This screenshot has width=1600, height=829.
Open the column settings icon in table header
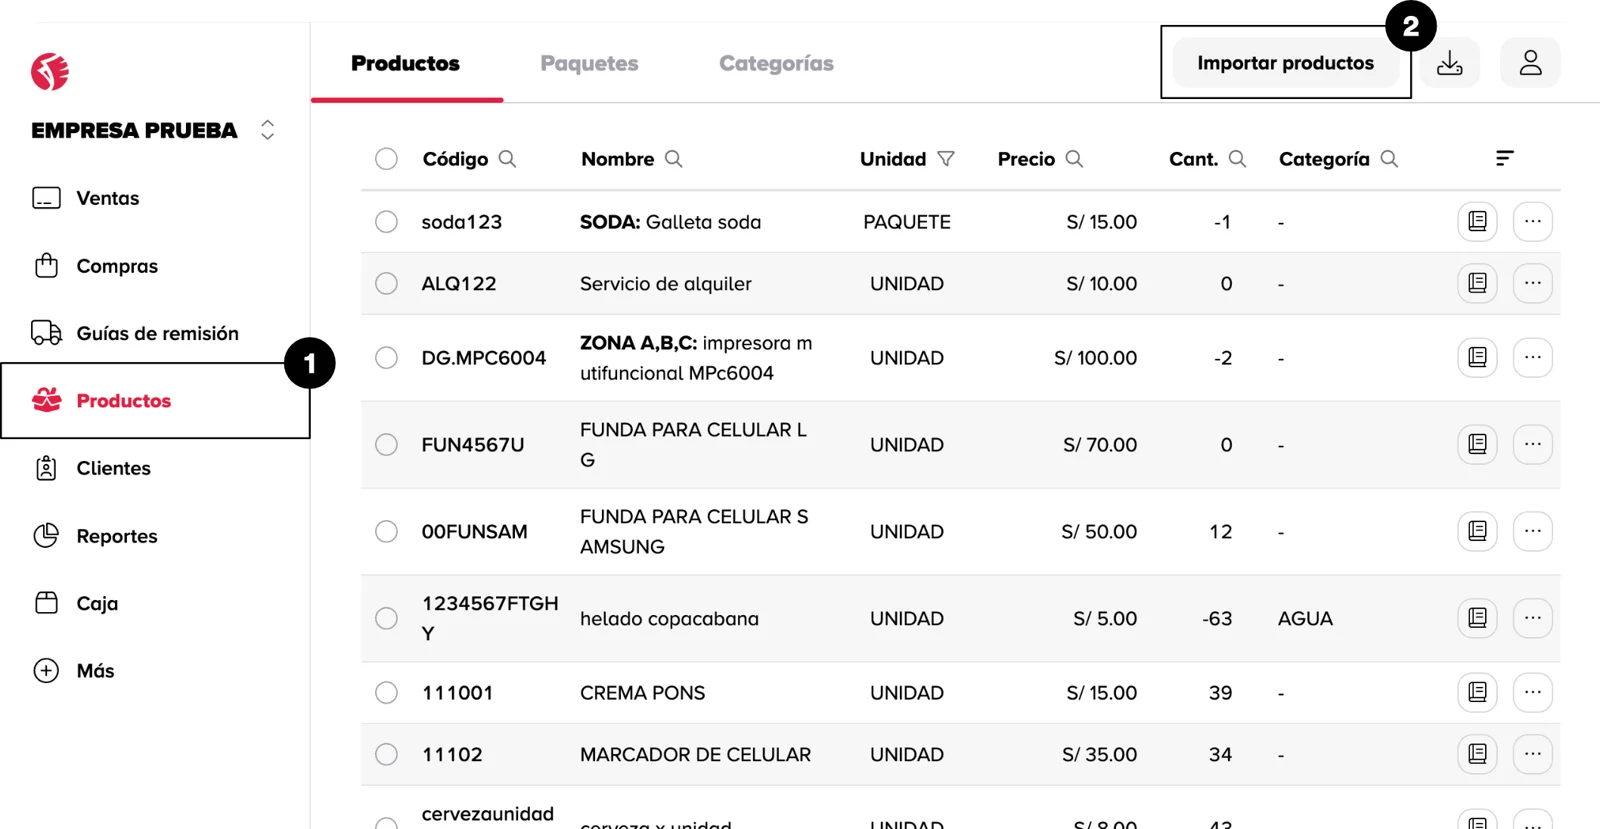click(x=1504, y=158)
